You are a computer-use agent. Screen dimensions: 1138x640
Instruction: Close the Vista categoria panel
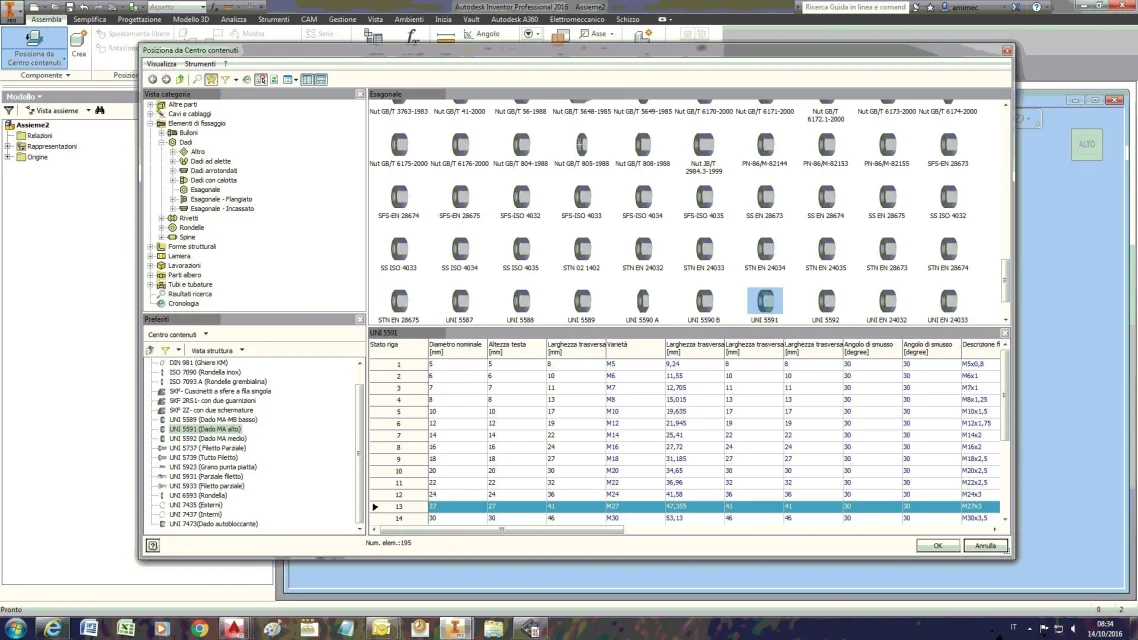pos(360,94)
